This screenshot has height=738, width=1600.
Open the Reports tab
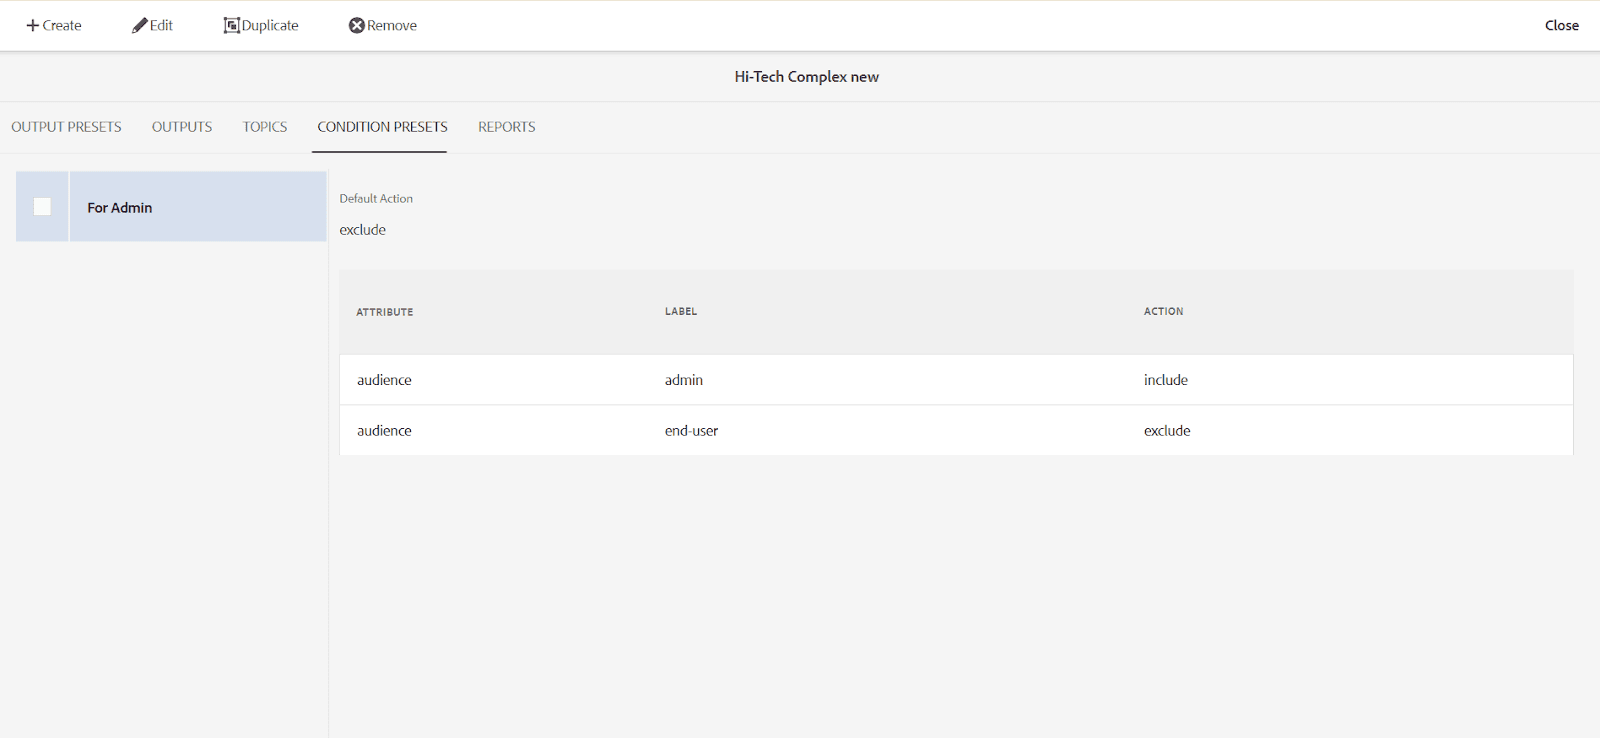click(506, 127)
